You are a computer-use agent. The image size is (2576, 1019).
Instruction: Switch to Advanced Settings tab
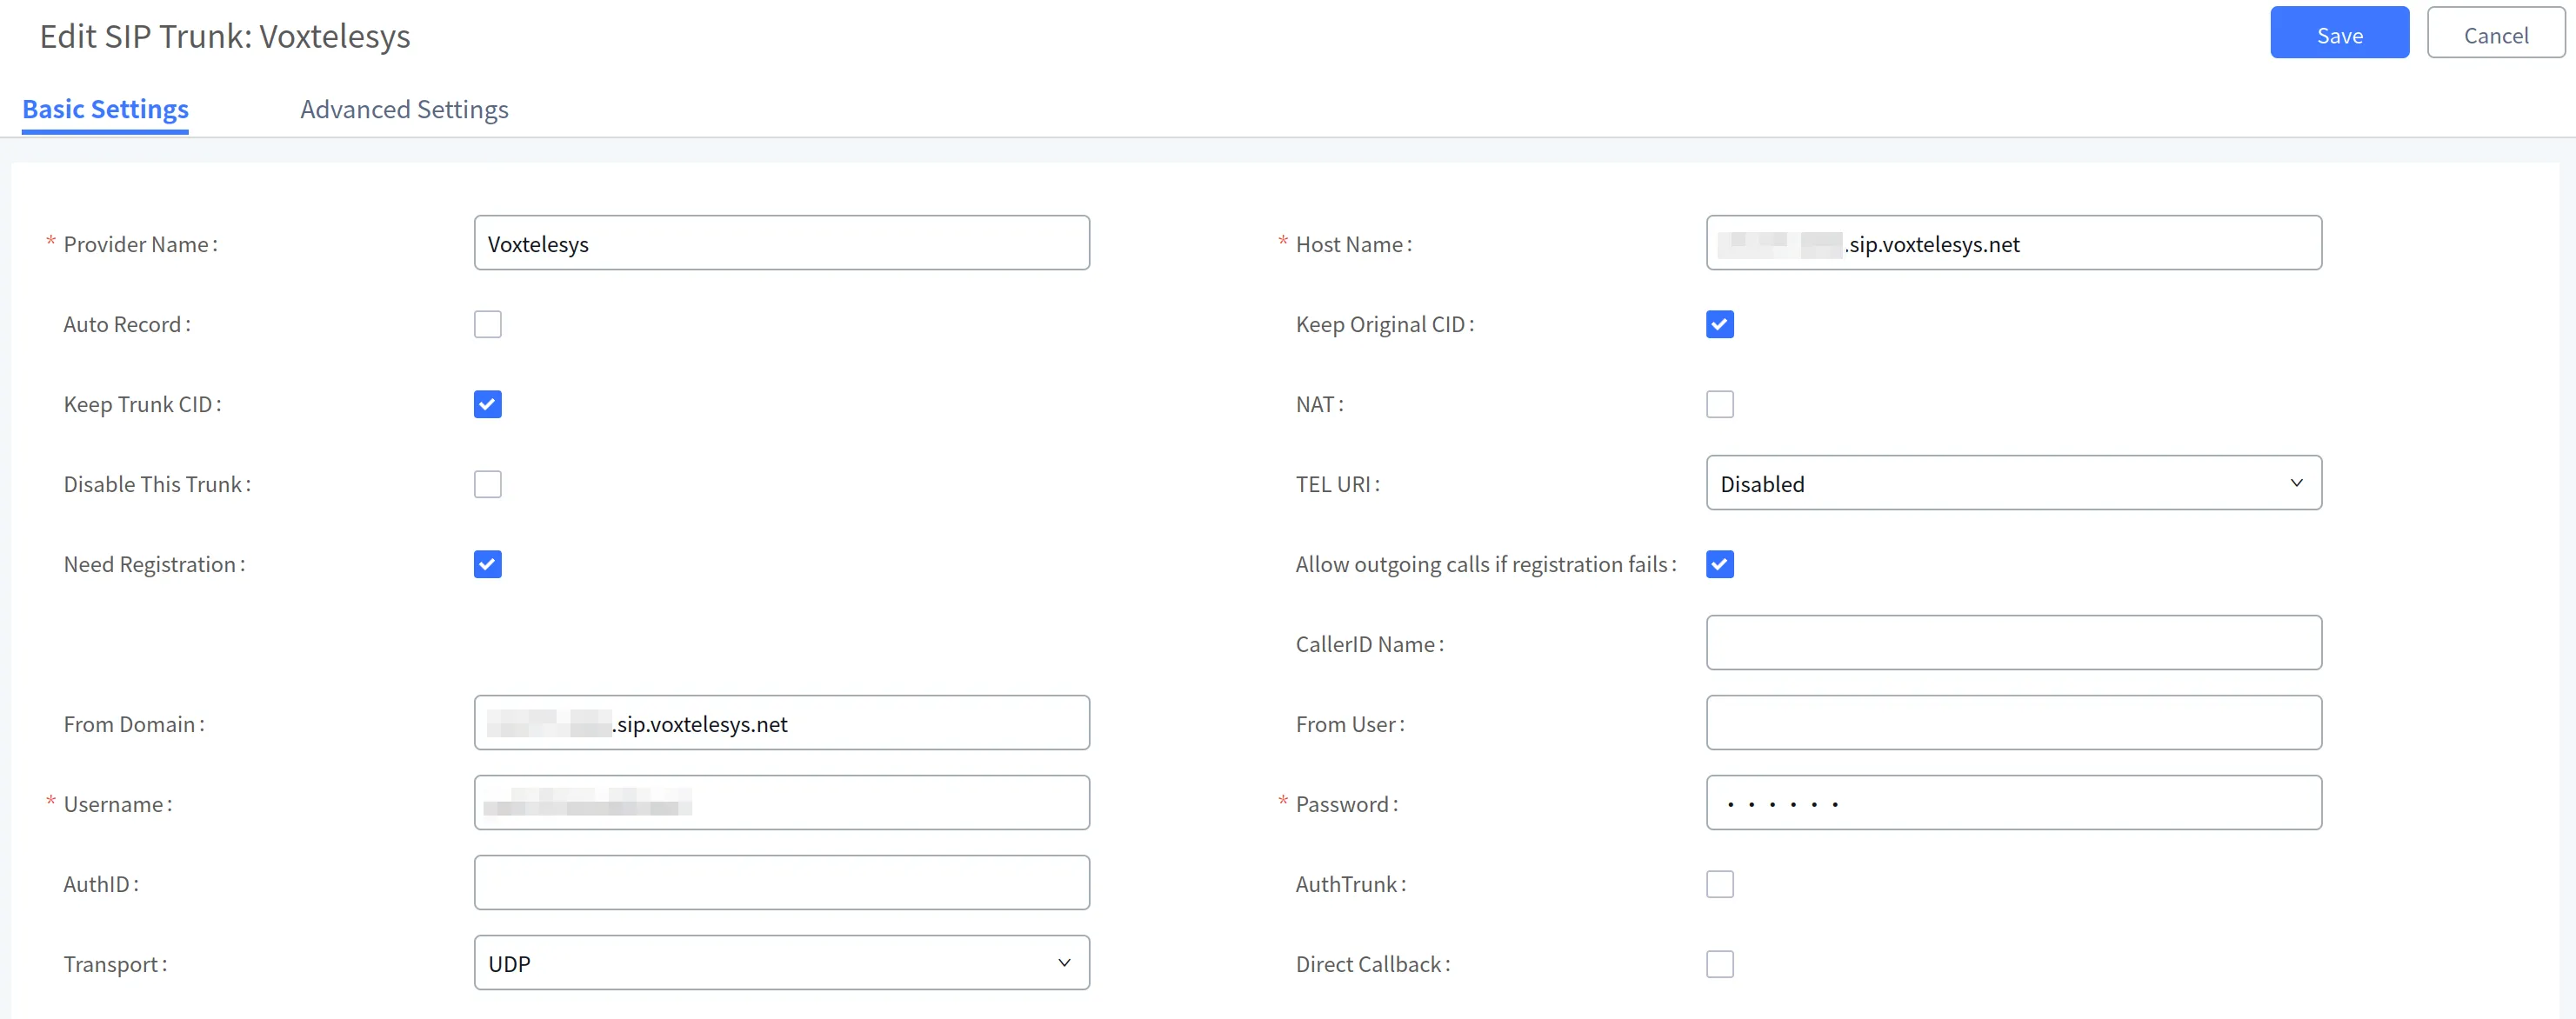404,109
